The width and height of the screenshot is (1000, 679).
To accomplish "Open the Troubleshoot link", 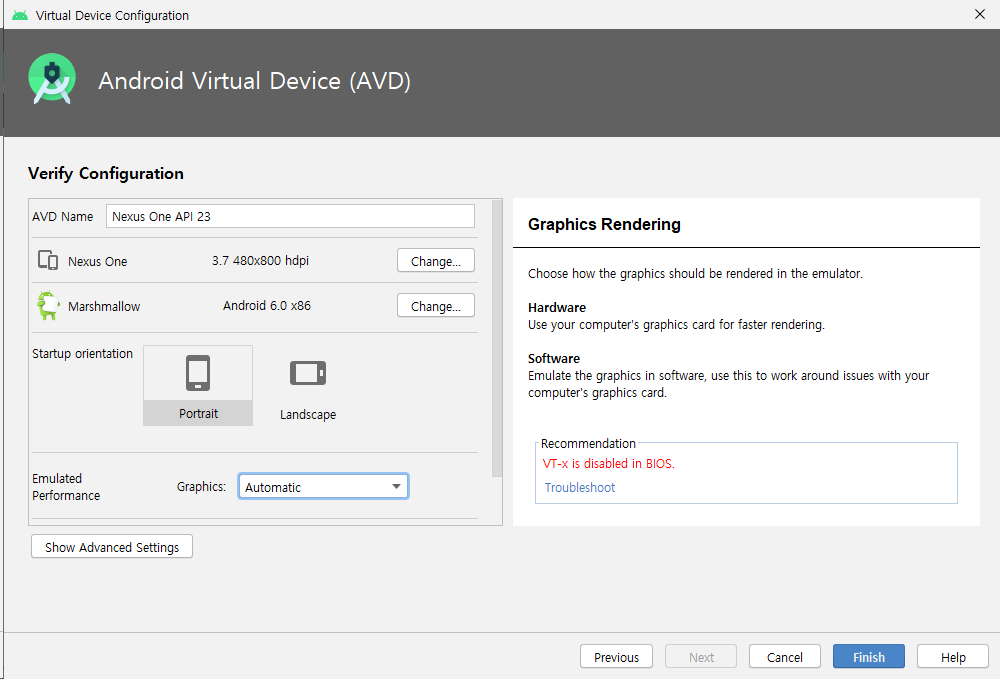I will click(x=580, y=488).
